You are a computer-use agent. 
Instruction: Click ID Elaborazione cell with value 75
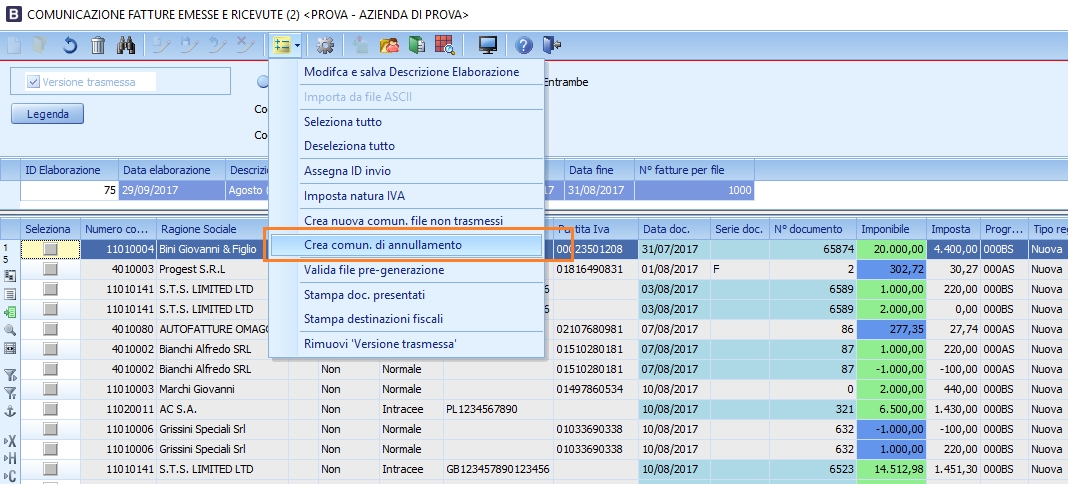tap(69, 191)
